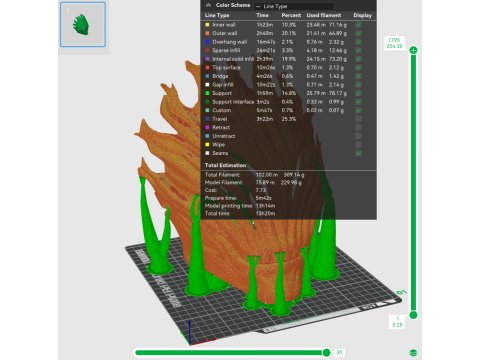
Task: Toggle the Seams display checkbox
Action: 358,153
